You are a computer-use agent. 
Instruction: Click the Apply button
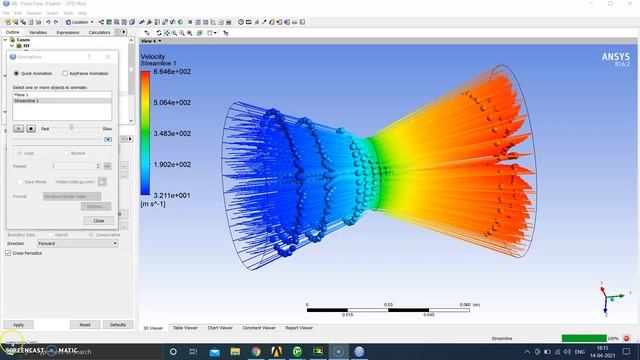pyautogui.click(x=18, y=324)
